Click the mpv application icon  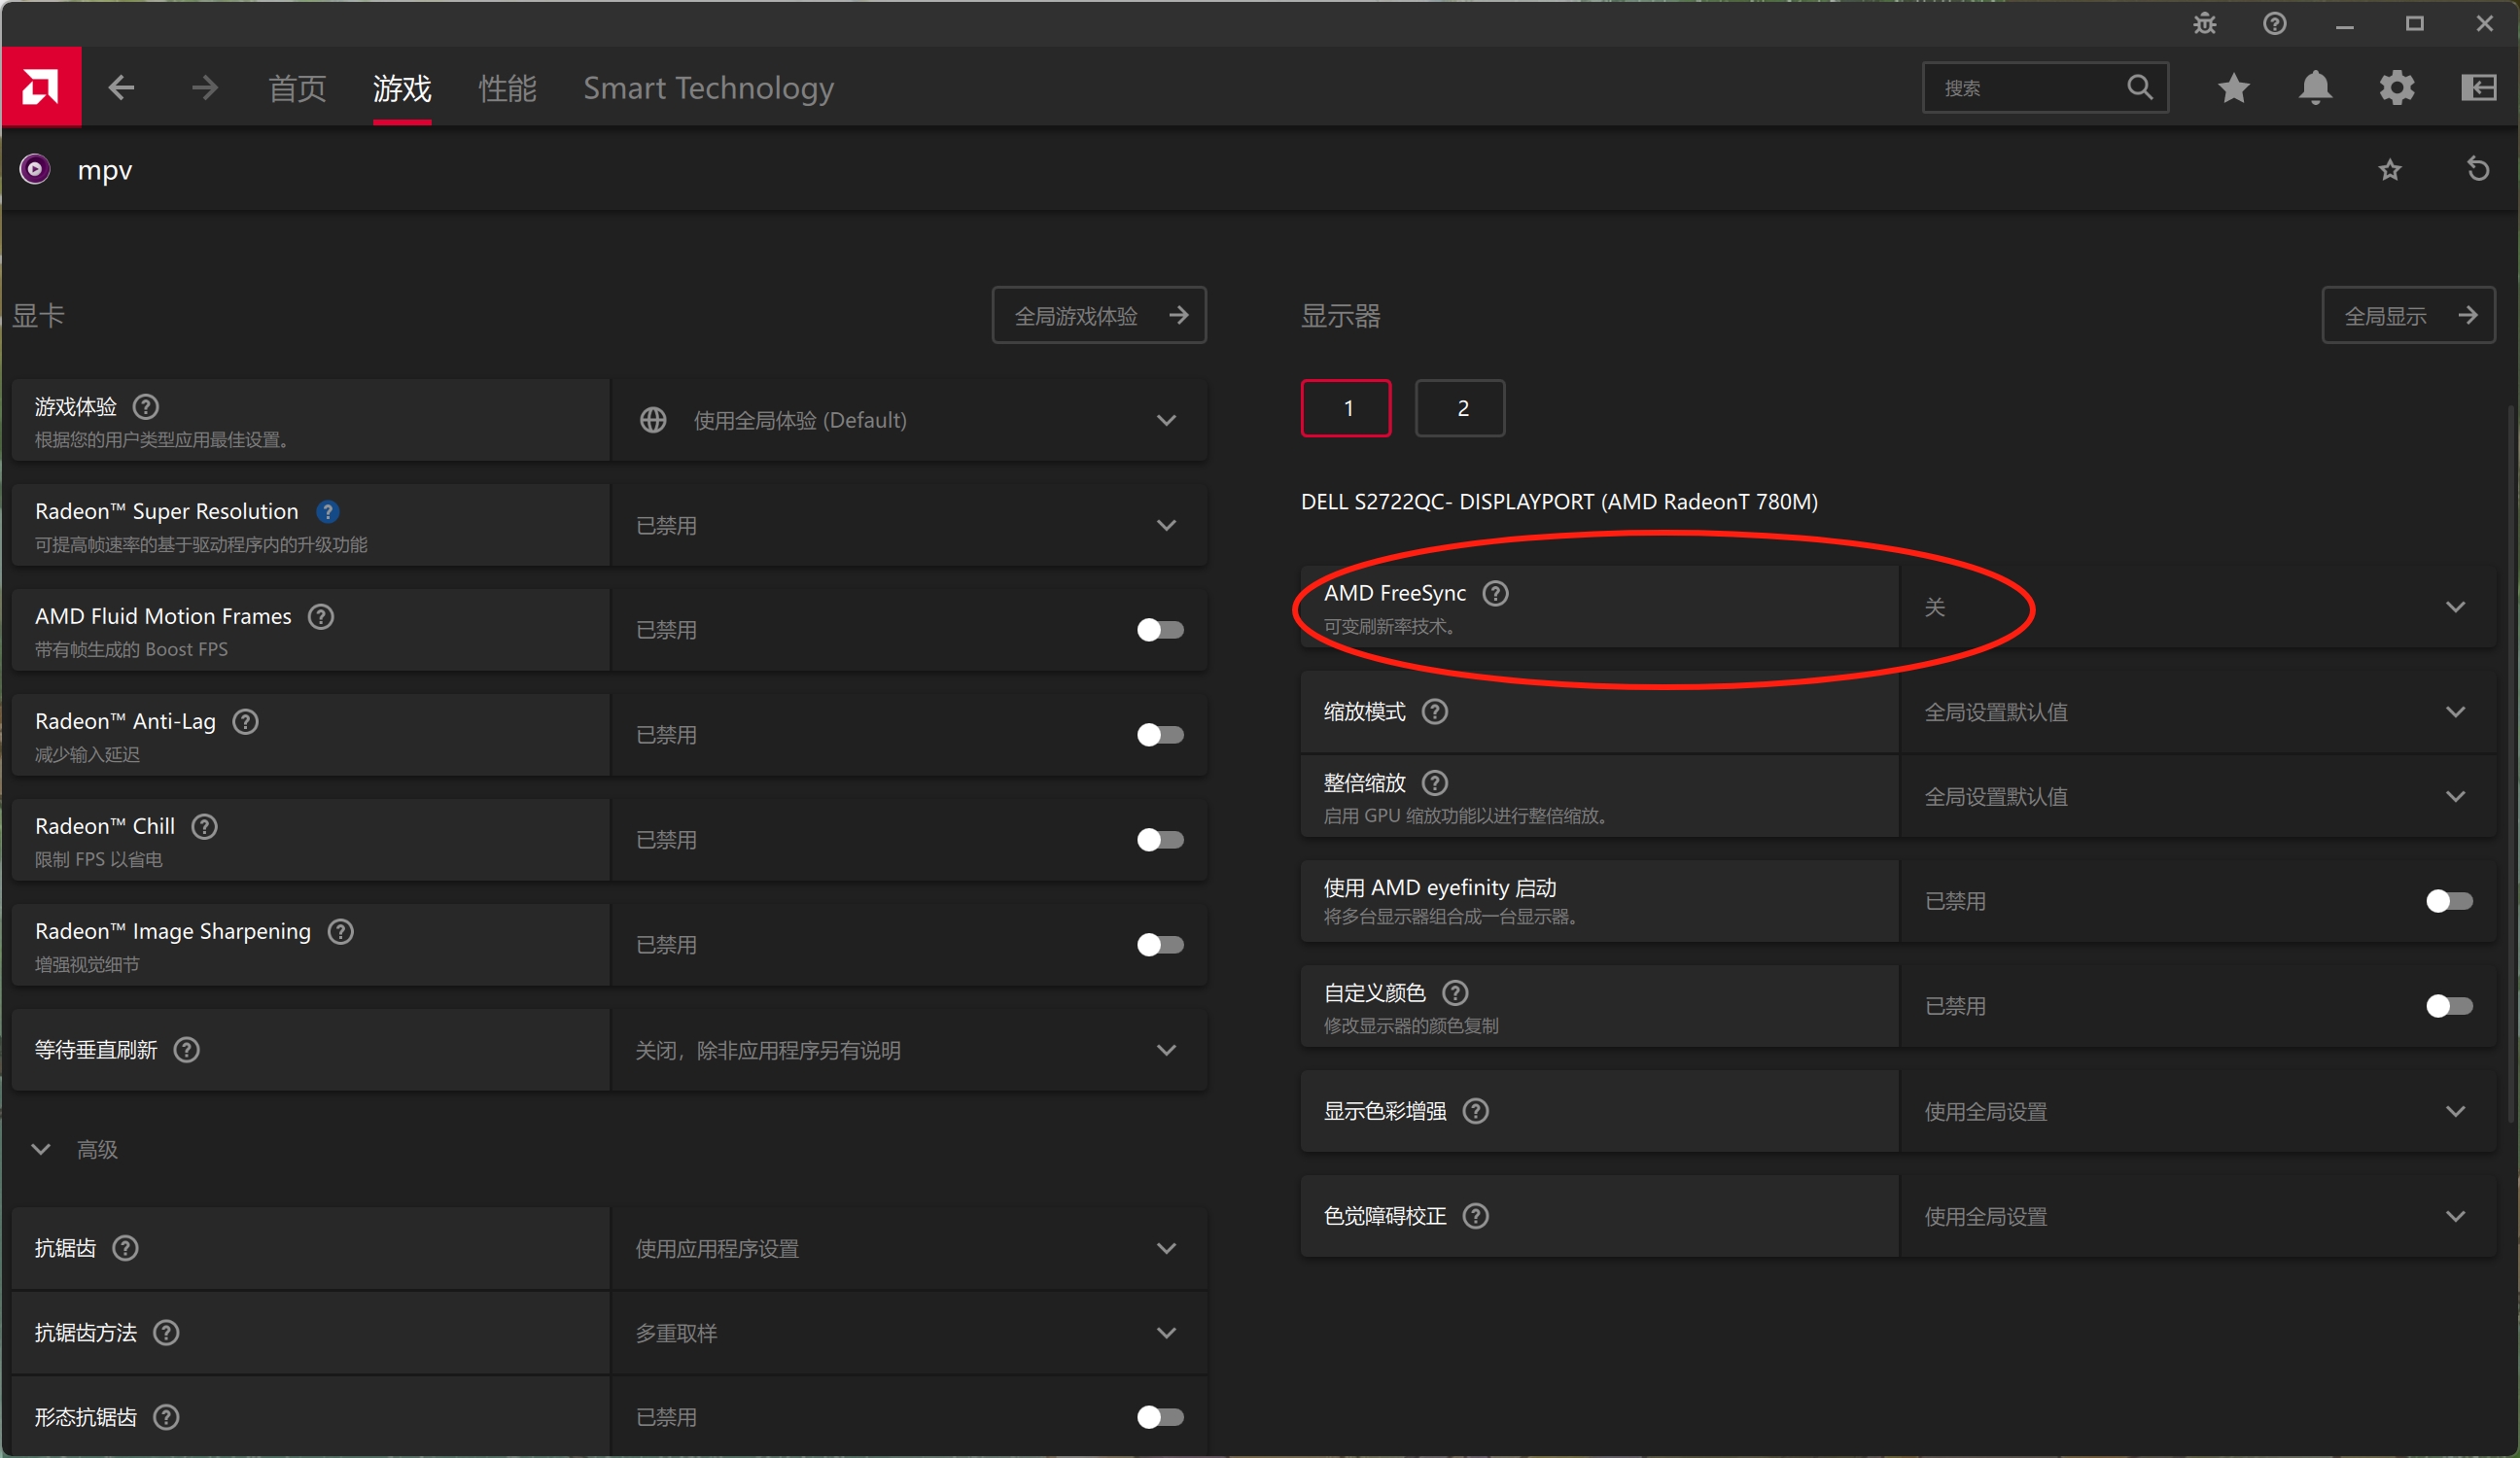coord(35,169)
